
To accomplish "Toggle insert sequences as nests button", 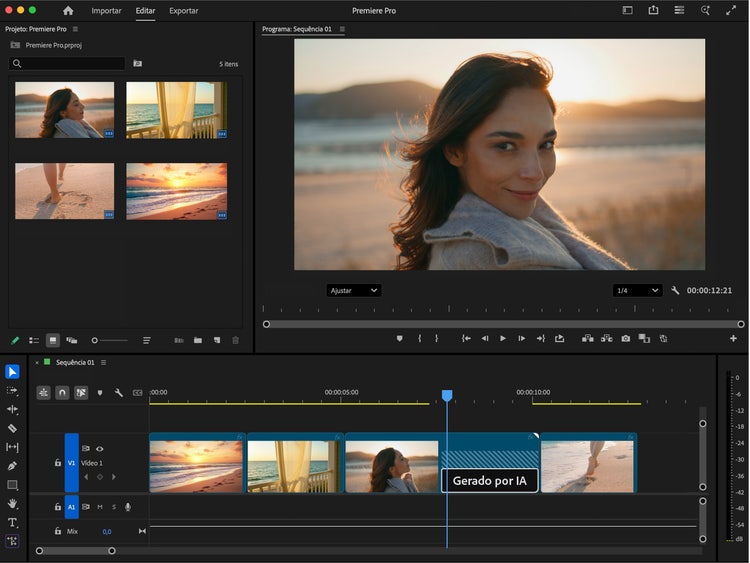I will coord(44,393).
